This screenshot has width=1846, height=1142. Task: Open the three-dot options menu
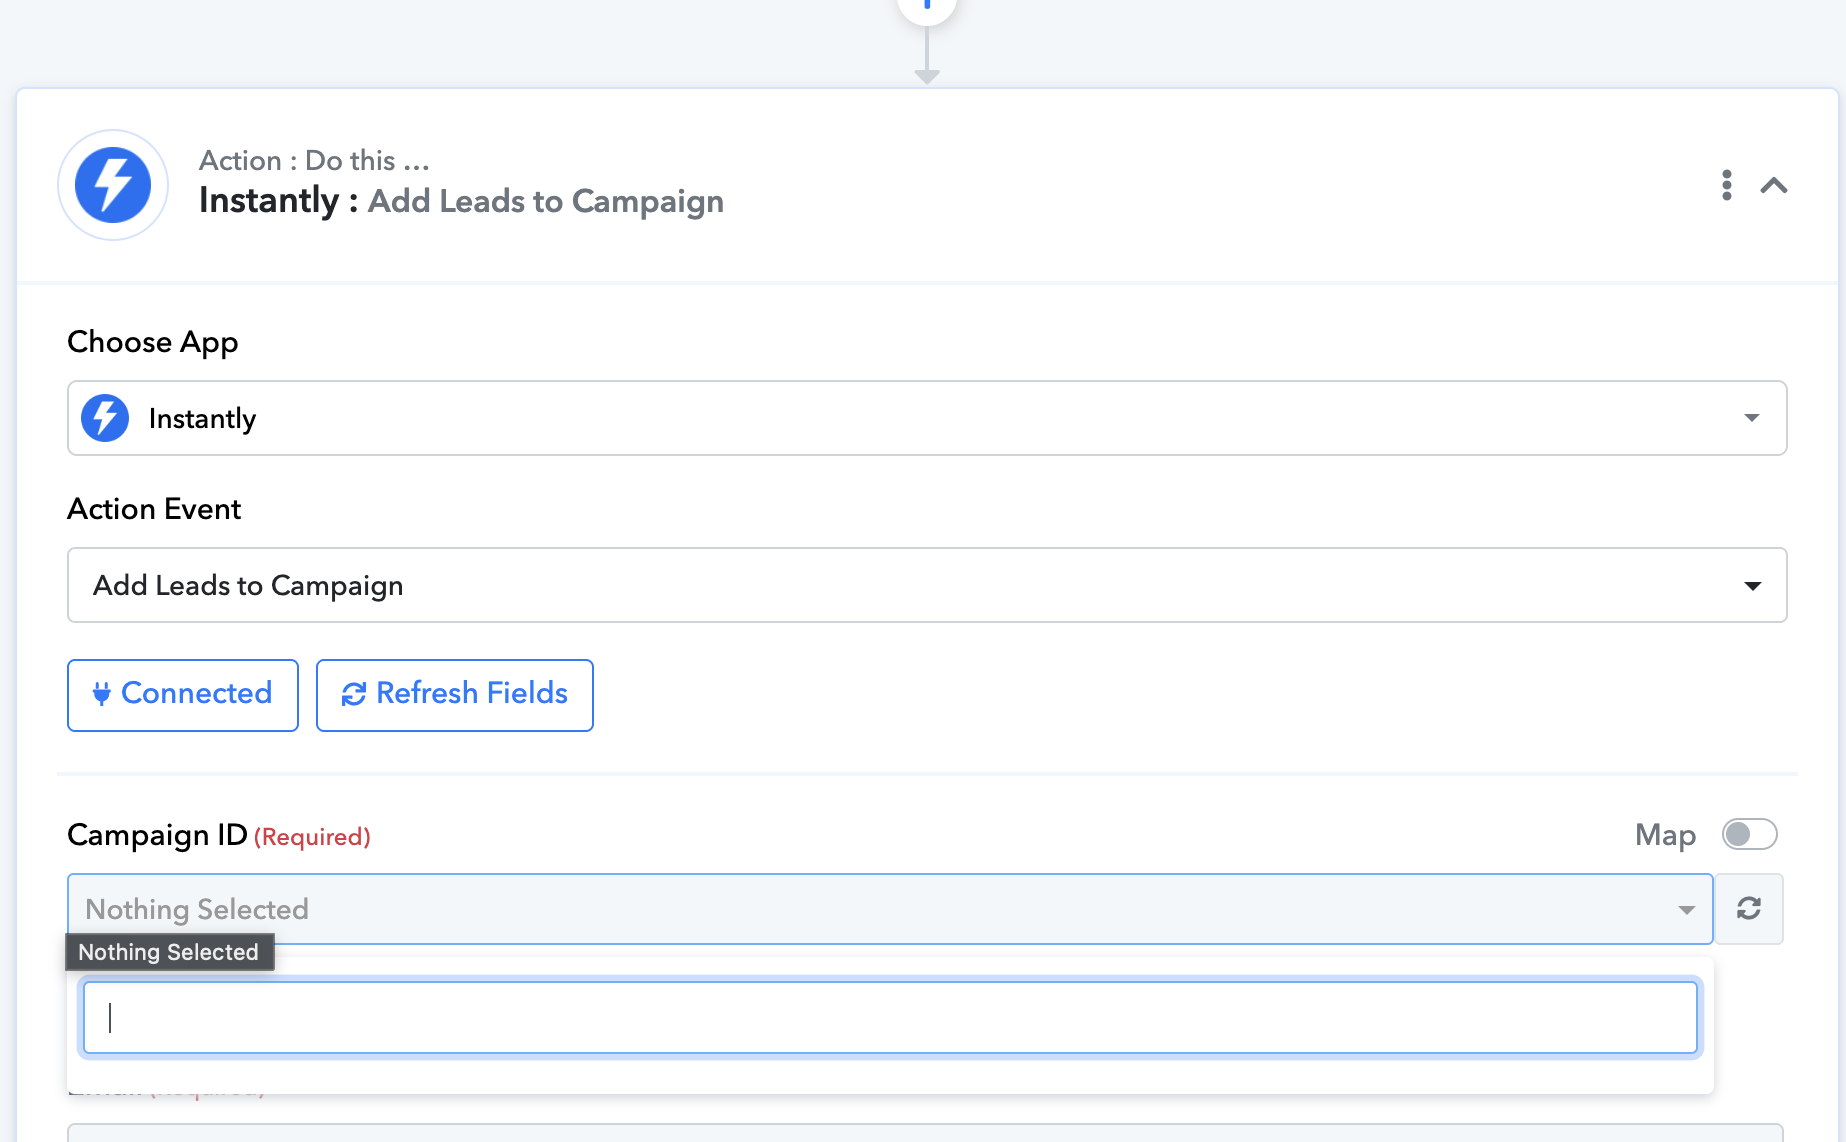[1726, 185]
